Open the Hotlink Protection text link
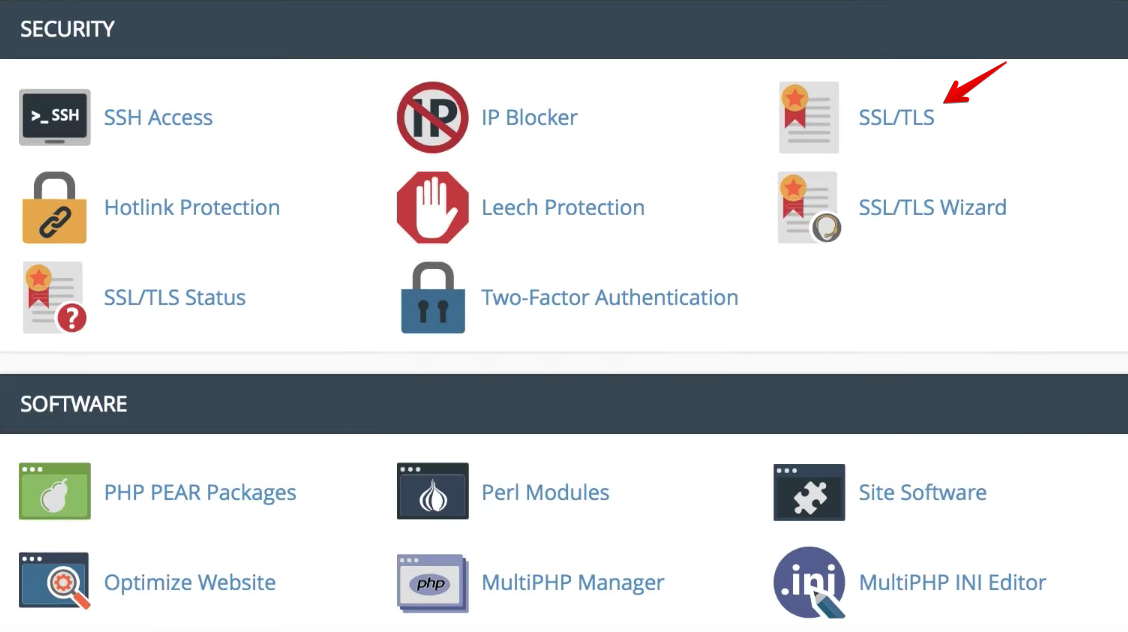Image resolution: width=1128 pixels, height=632 pixels. 192,208
